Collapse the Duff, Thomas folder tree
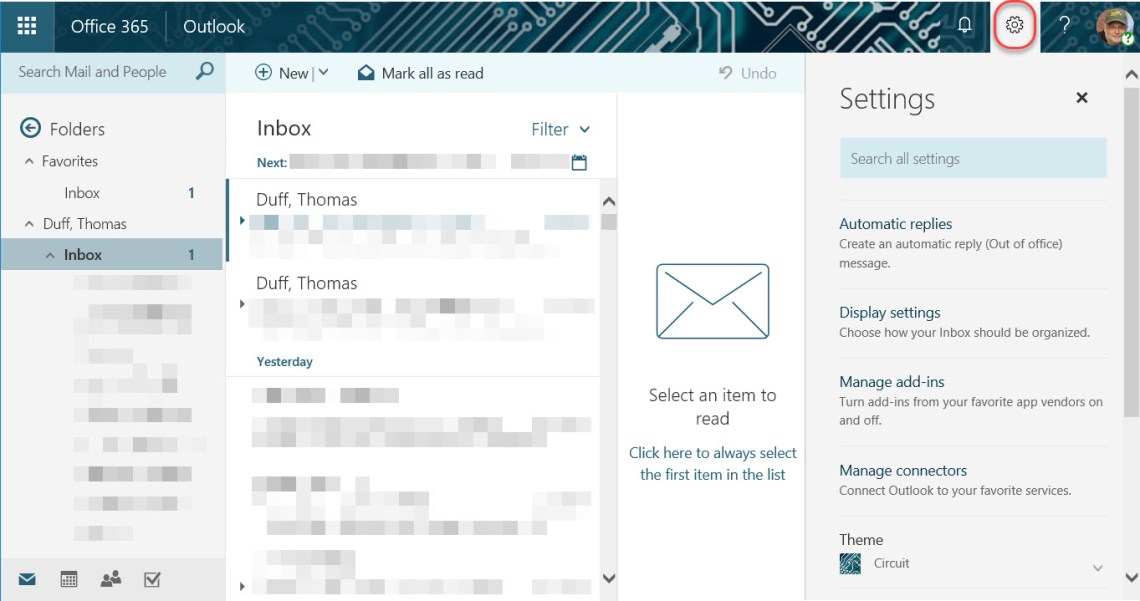 click(x=30, y=223)
